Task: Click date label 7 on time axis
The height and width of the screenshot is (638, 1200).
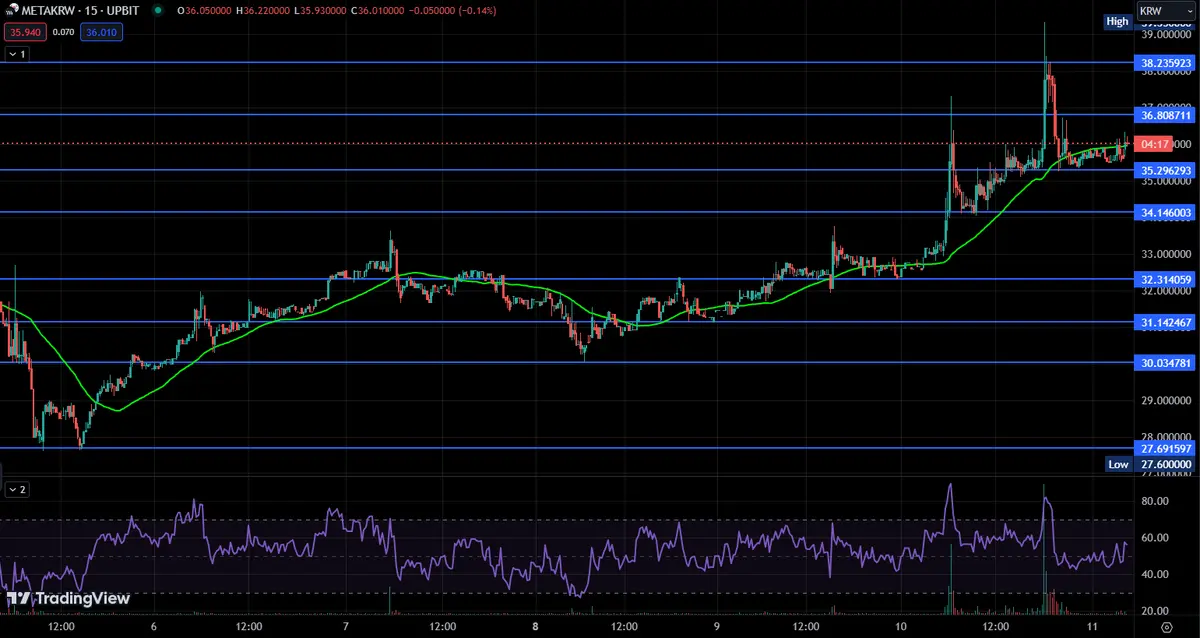Action: pos(345,626)
